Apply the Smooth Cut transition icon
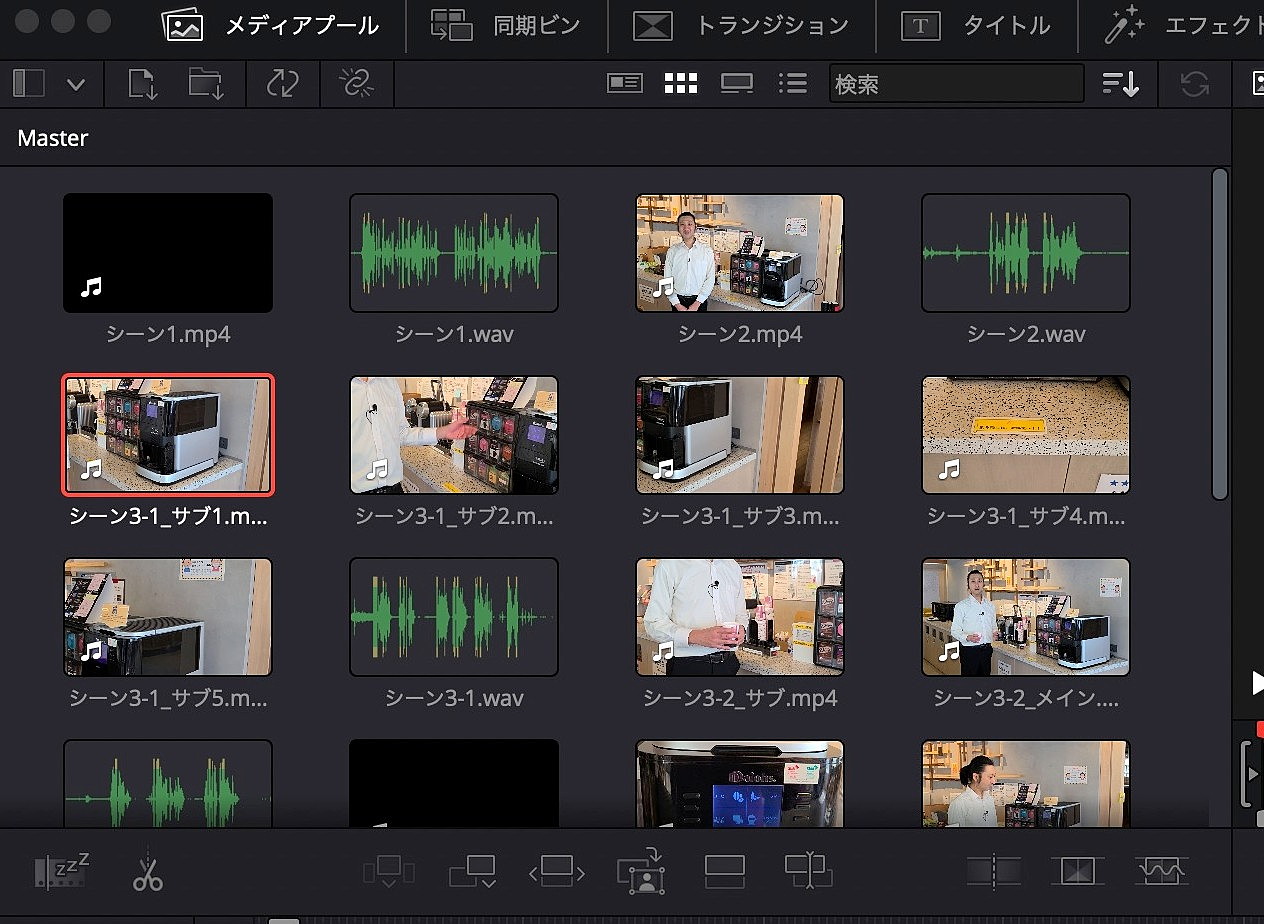This screenshot has height=924, width=1264. click(1161, 871)
